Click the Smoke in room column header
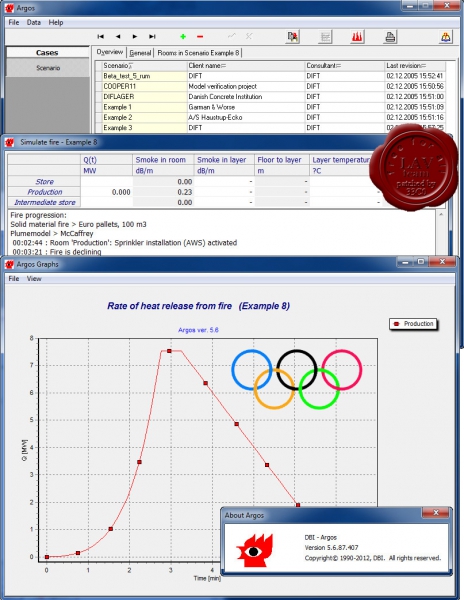Viewport: 464px width, 600px height. click(x=163, y=160)
